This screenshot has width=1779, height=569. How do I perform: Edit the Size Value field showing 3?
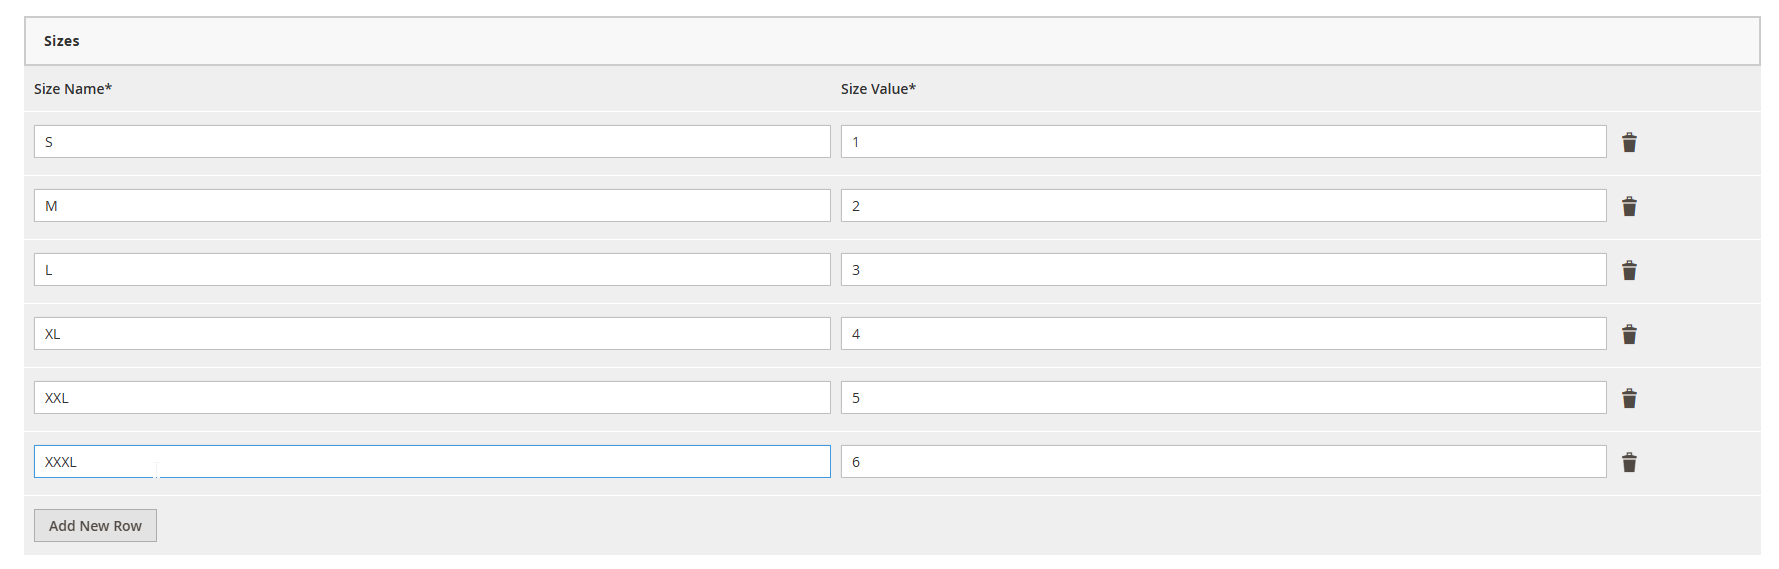[1223, 270]
